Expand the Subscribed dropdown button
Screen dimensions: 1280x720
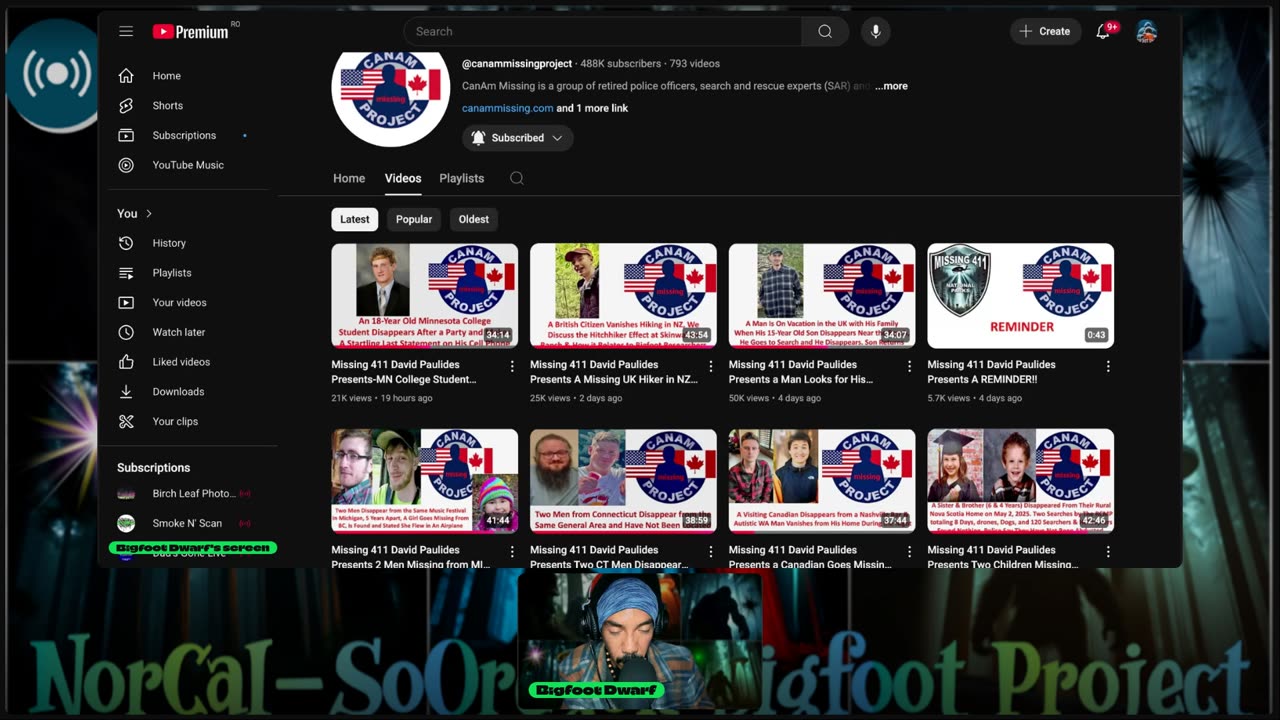tap(517, 138)
